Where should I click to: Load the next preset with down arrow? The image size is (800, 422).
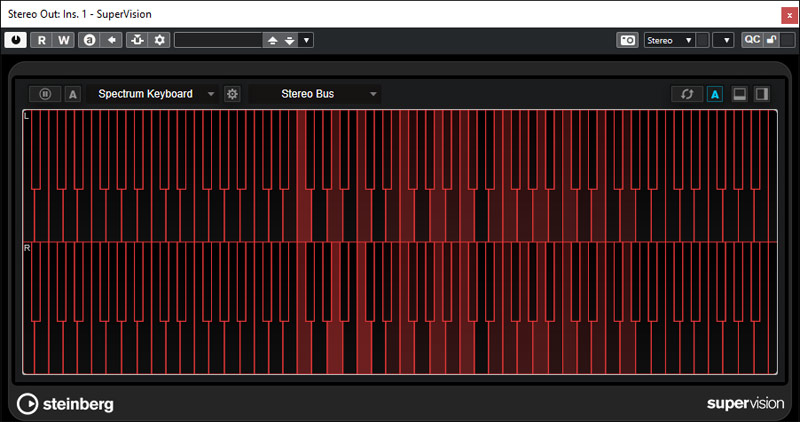tap(289, 40)
